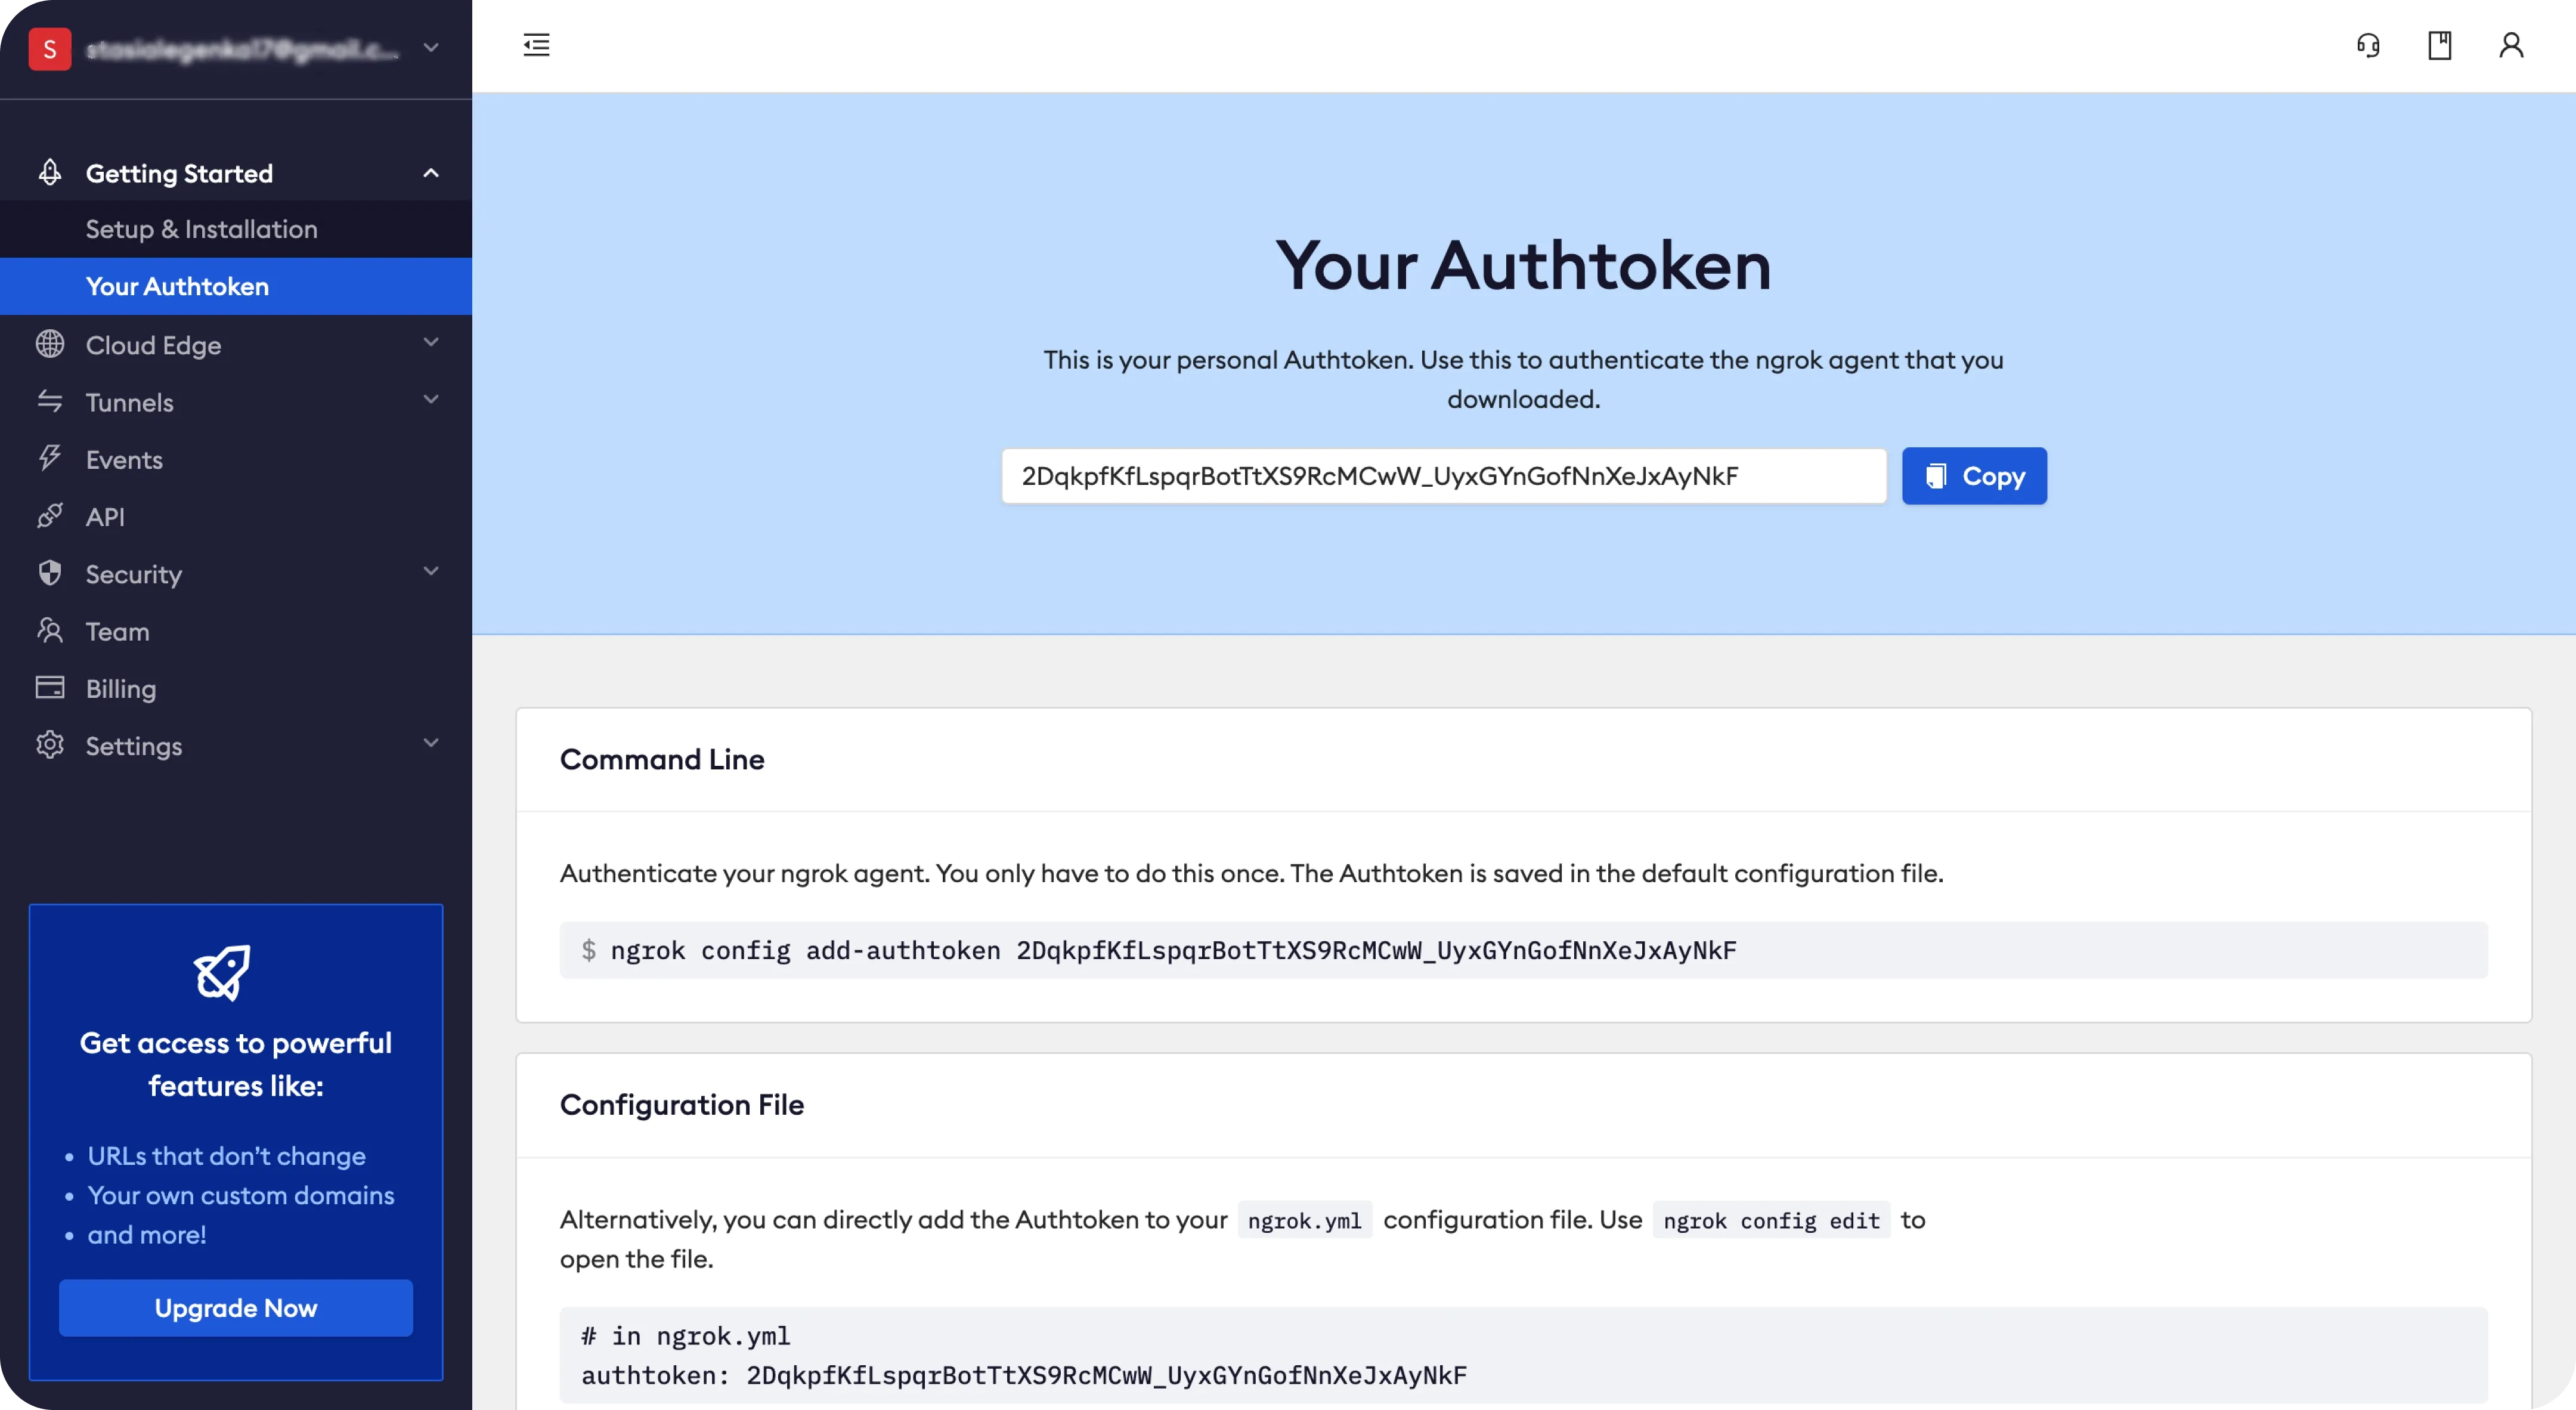Open the user profile icon
The width and height of the screenshot is (2576, 1410).
pyautogui.click(x=2511, y=45)
